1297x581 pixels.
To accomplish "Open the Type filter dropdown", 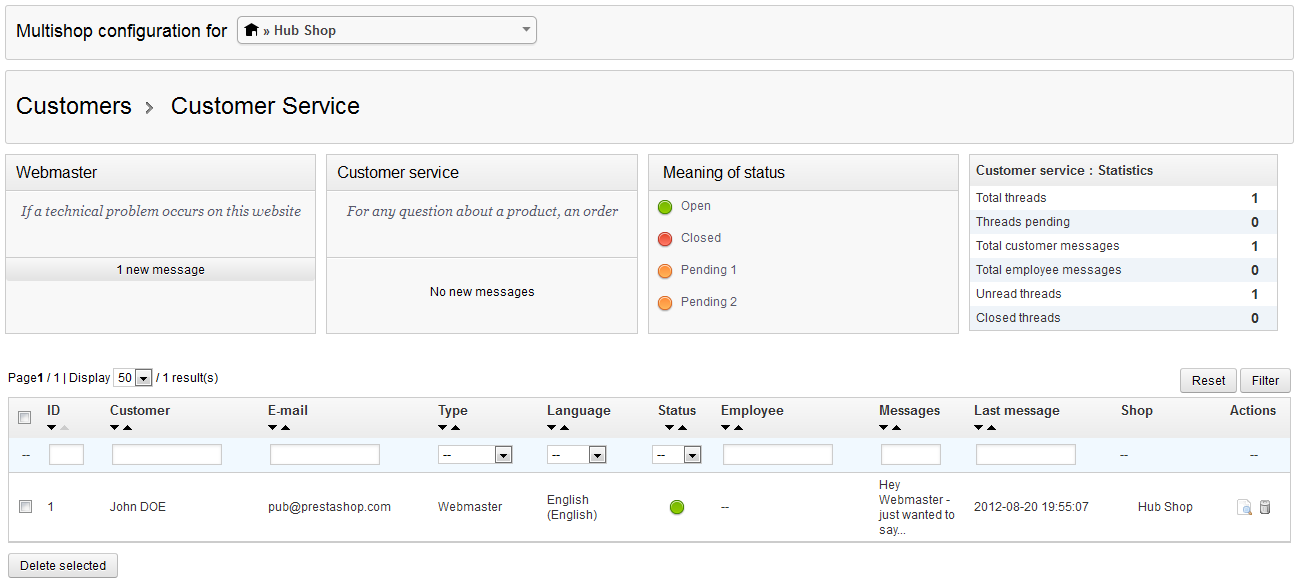I will click(x=475, y=455).
